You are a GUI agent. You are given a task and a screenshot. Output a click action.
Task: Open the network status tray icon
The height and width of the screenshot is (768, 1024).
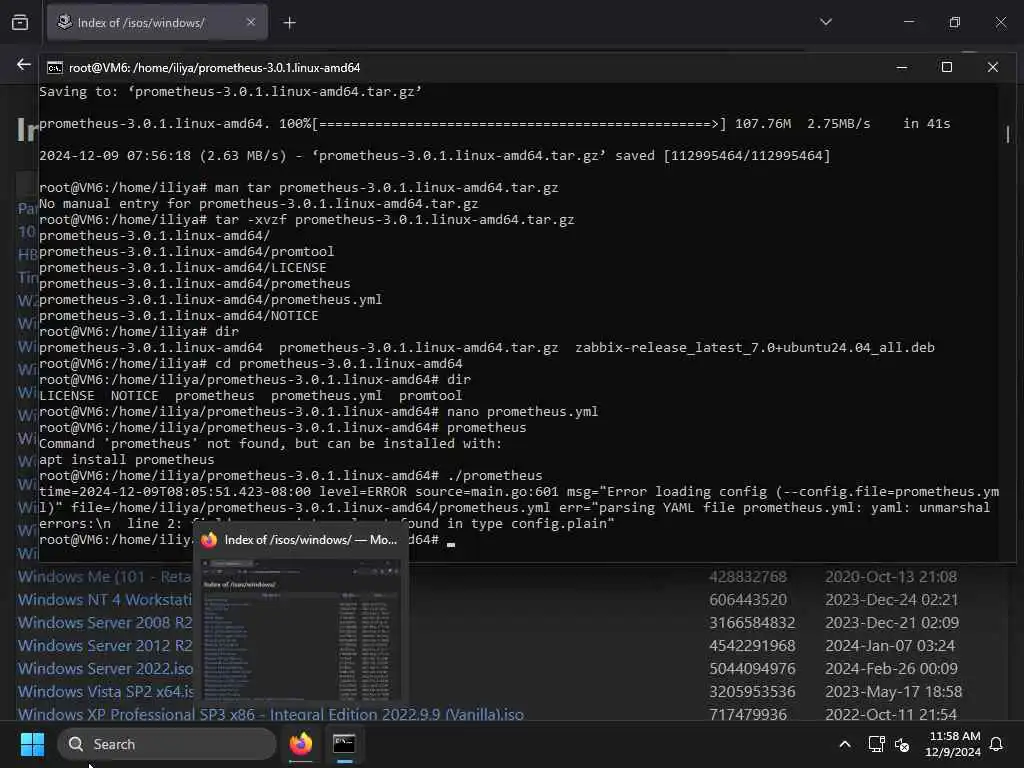click(876, 744)
